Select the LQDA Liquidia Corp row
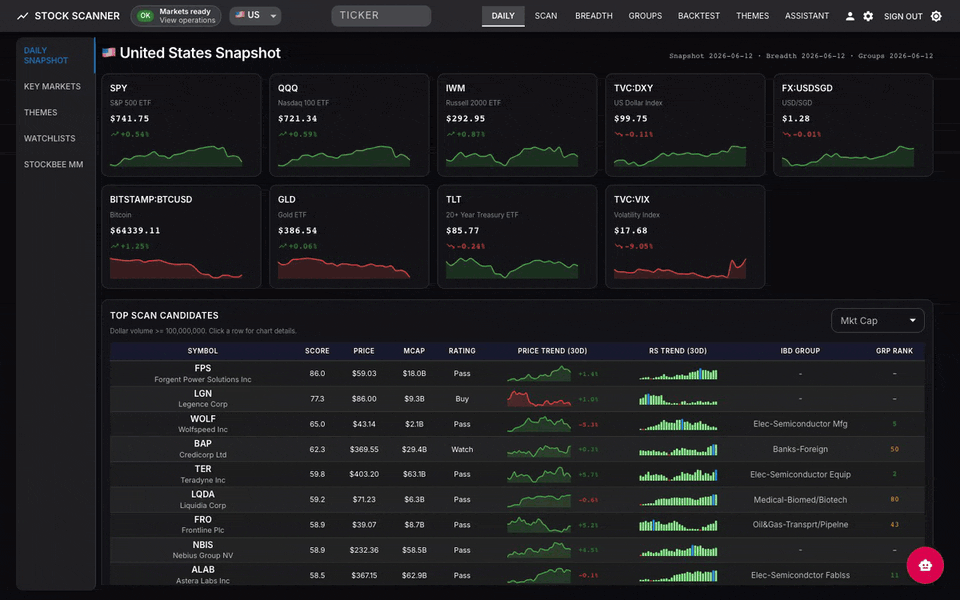The width and height of the screenshot is (960, 600). tap(517, 500)
